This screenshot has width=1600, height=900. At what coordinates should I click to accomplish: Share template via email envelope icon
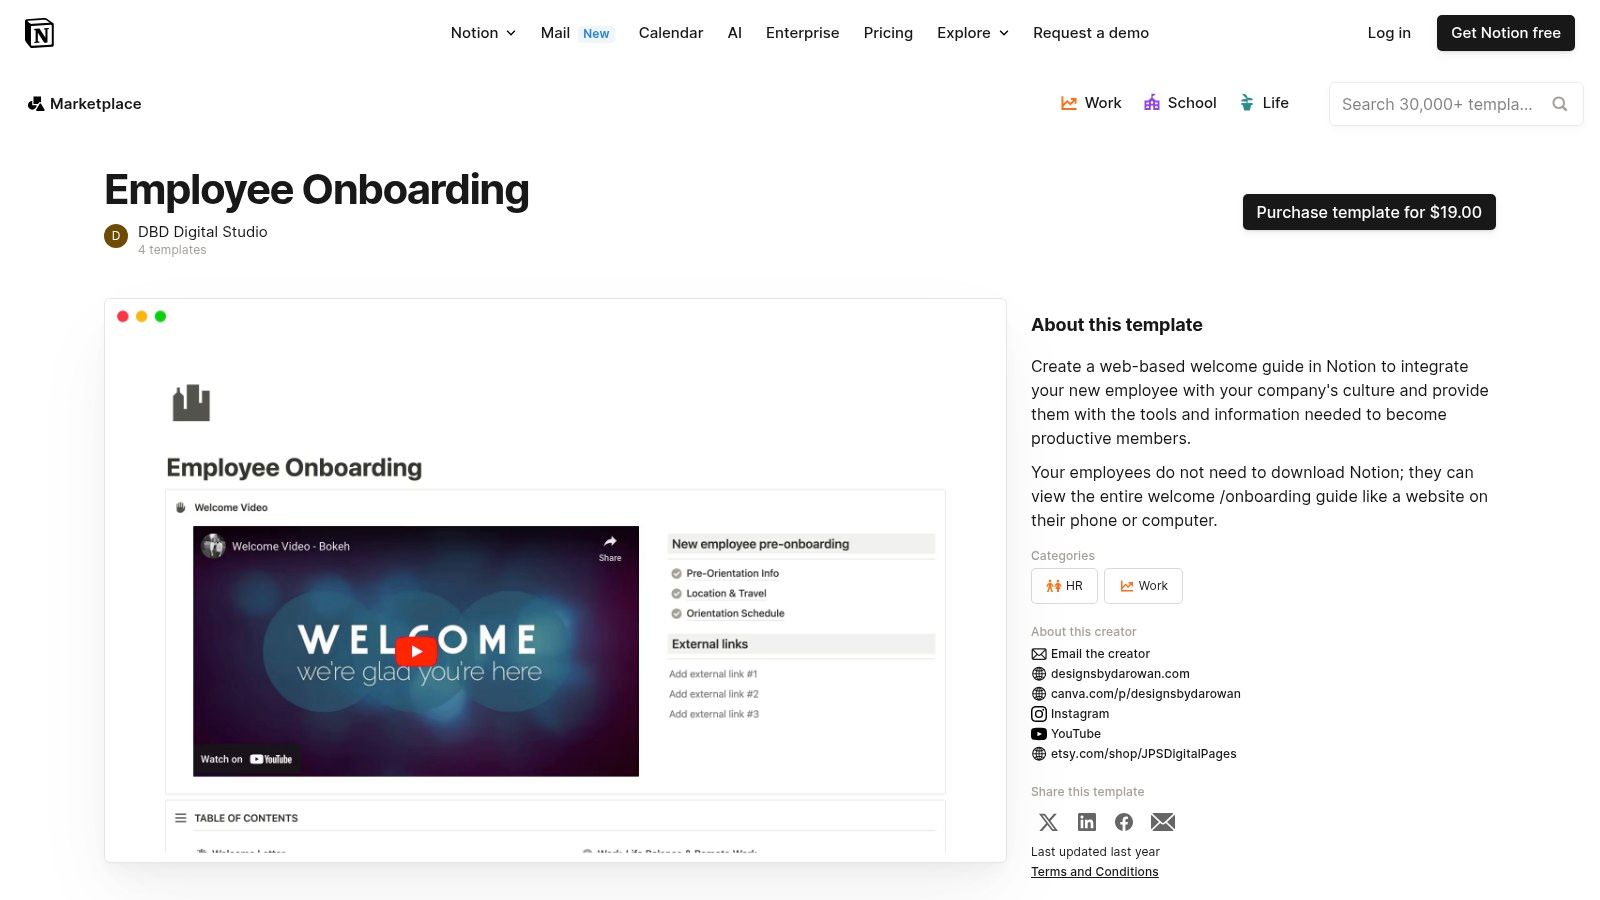coord(1163,822)
